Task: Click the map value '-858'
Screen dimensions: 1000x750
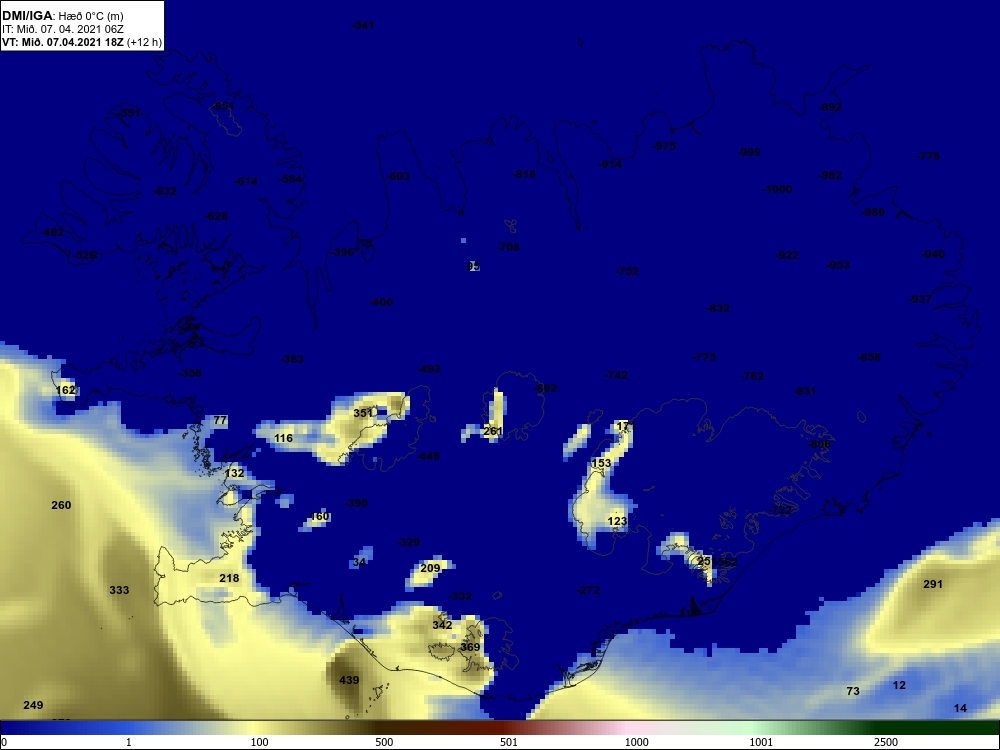Action: 870,357
